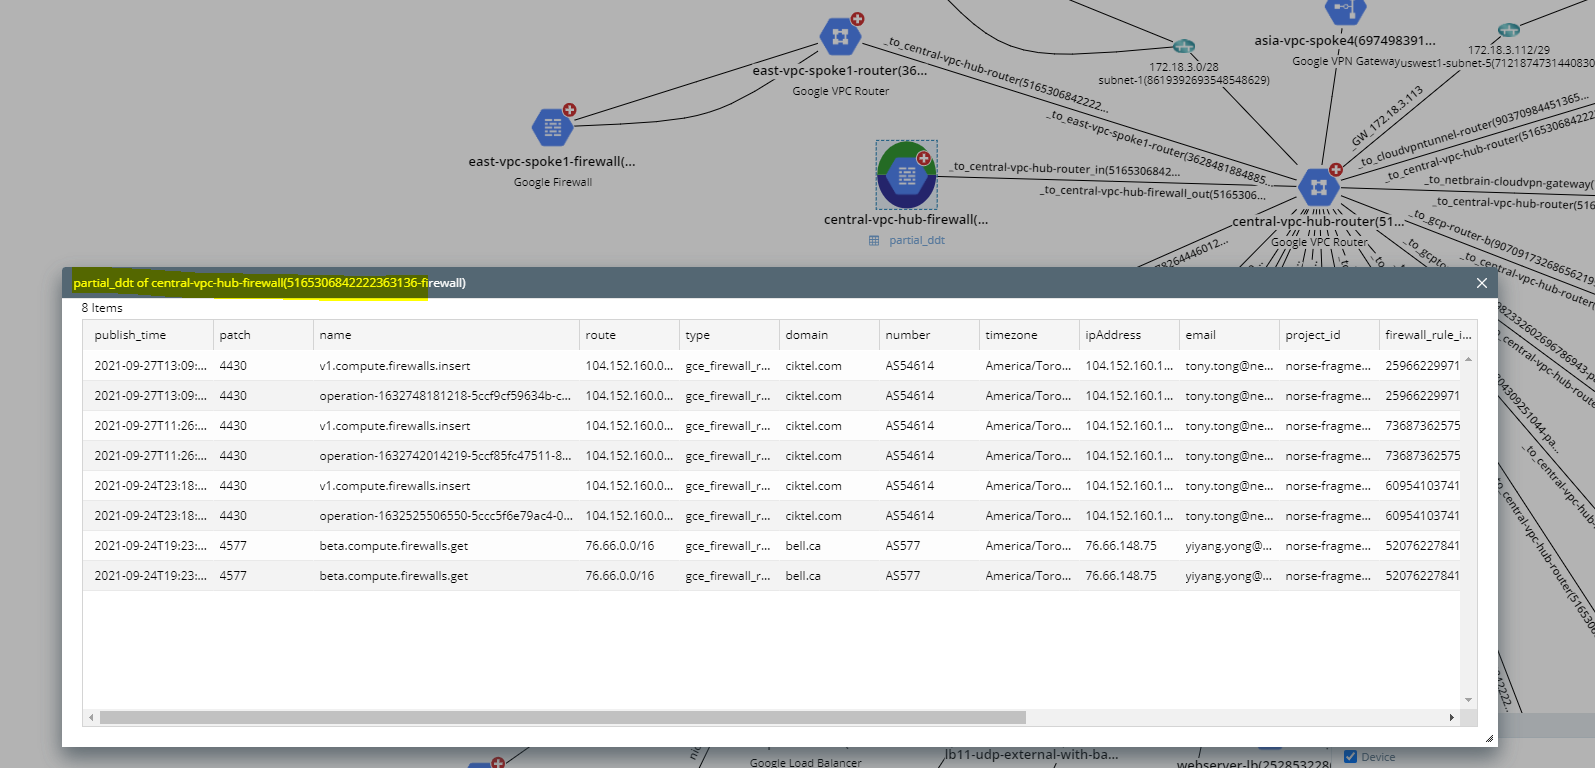Click the number column header

pos(929,335)
